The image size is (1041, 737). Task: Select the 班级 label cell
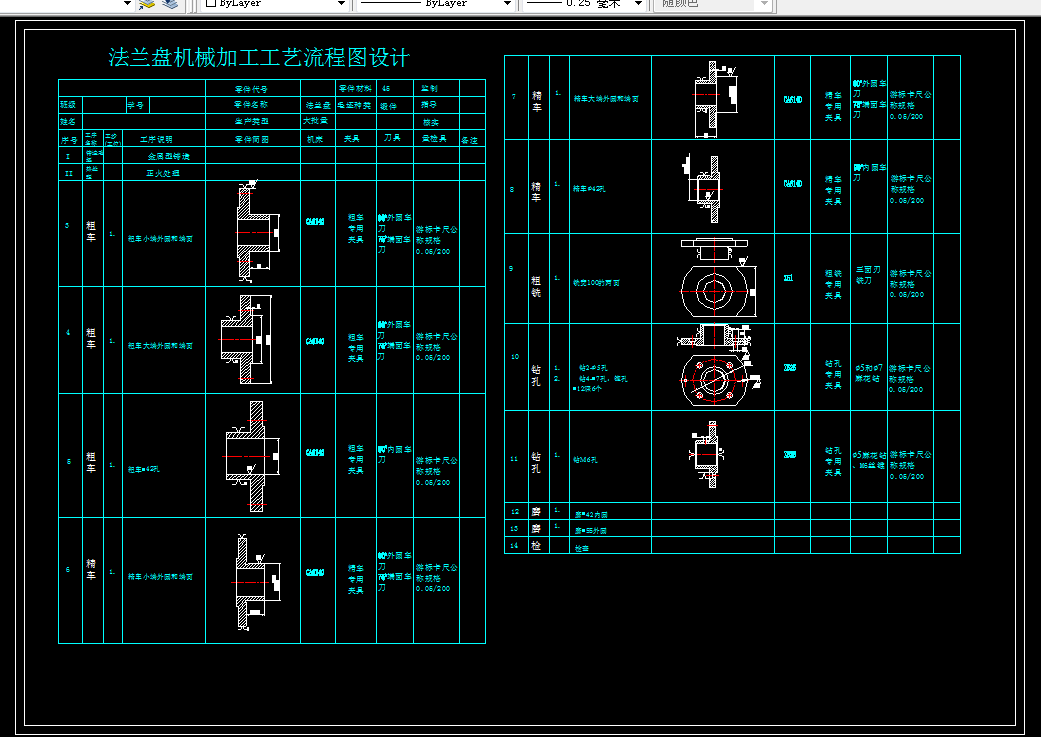[x=68, y=105]
